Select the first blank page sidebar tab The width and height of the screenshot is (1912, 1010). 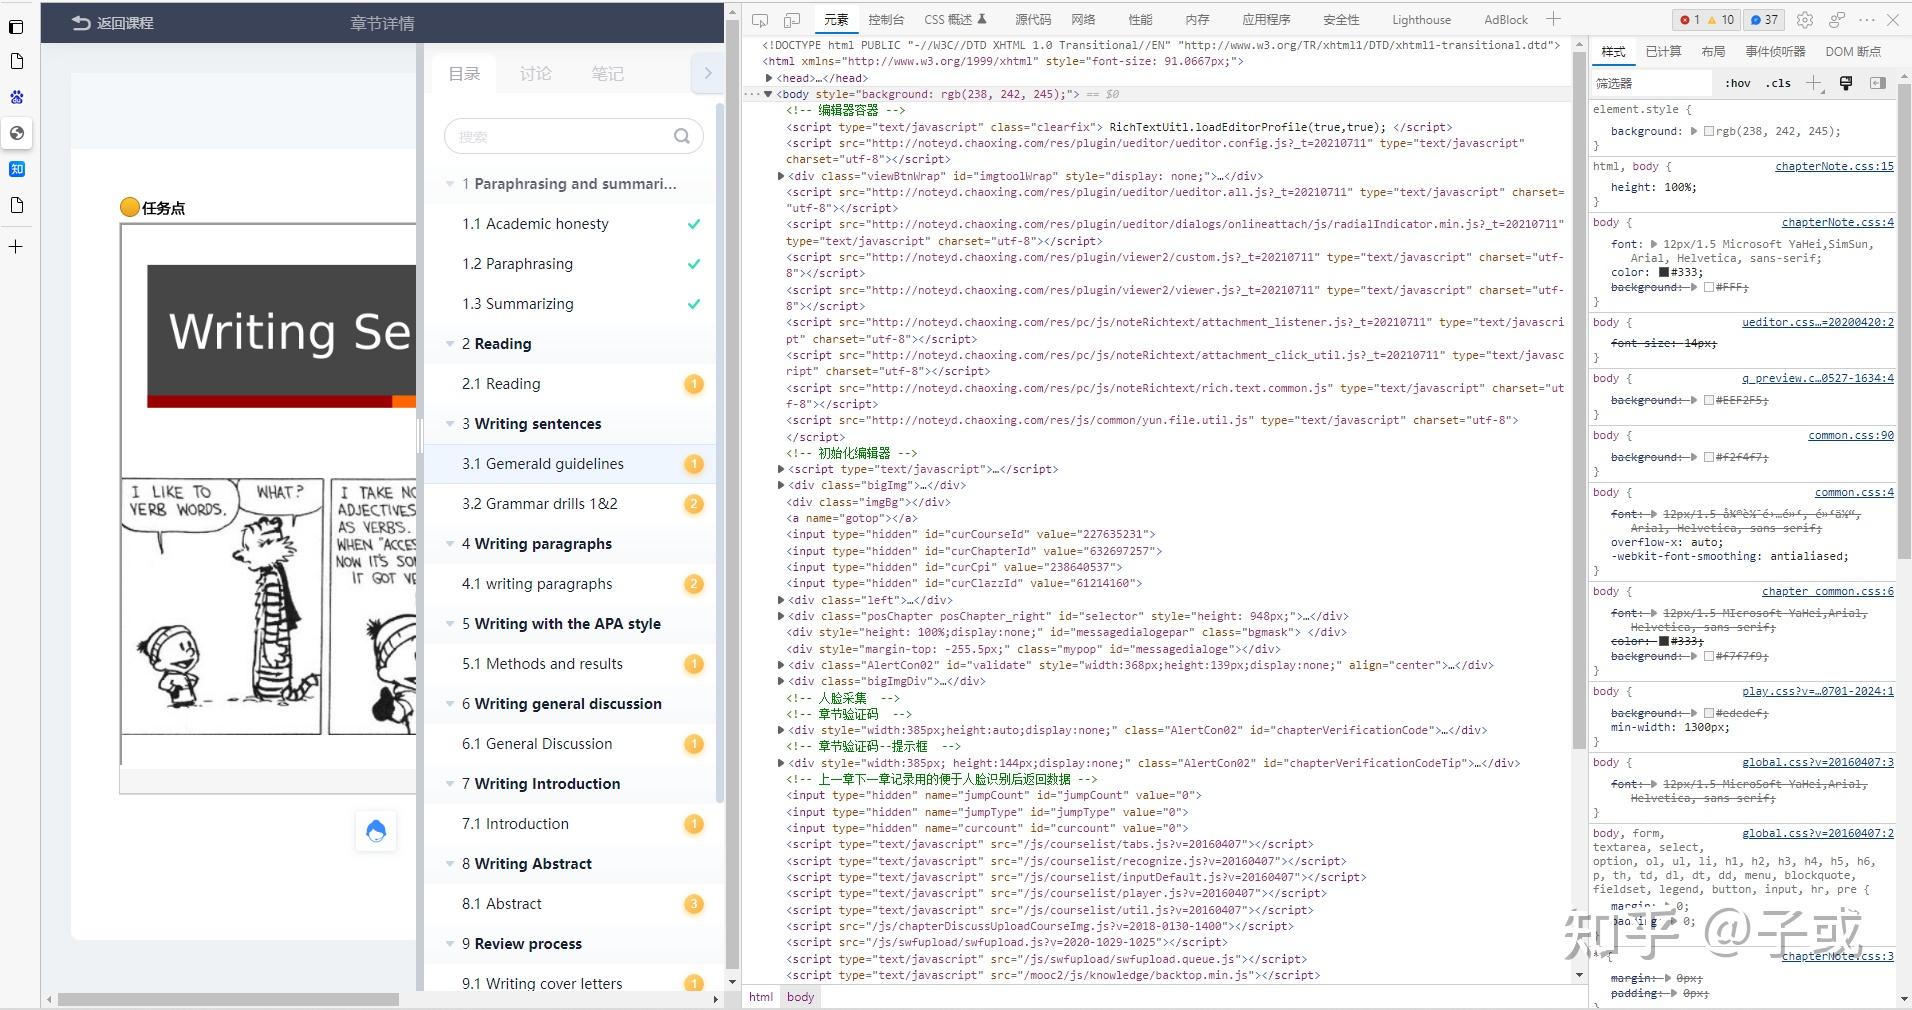click(16, 62)
